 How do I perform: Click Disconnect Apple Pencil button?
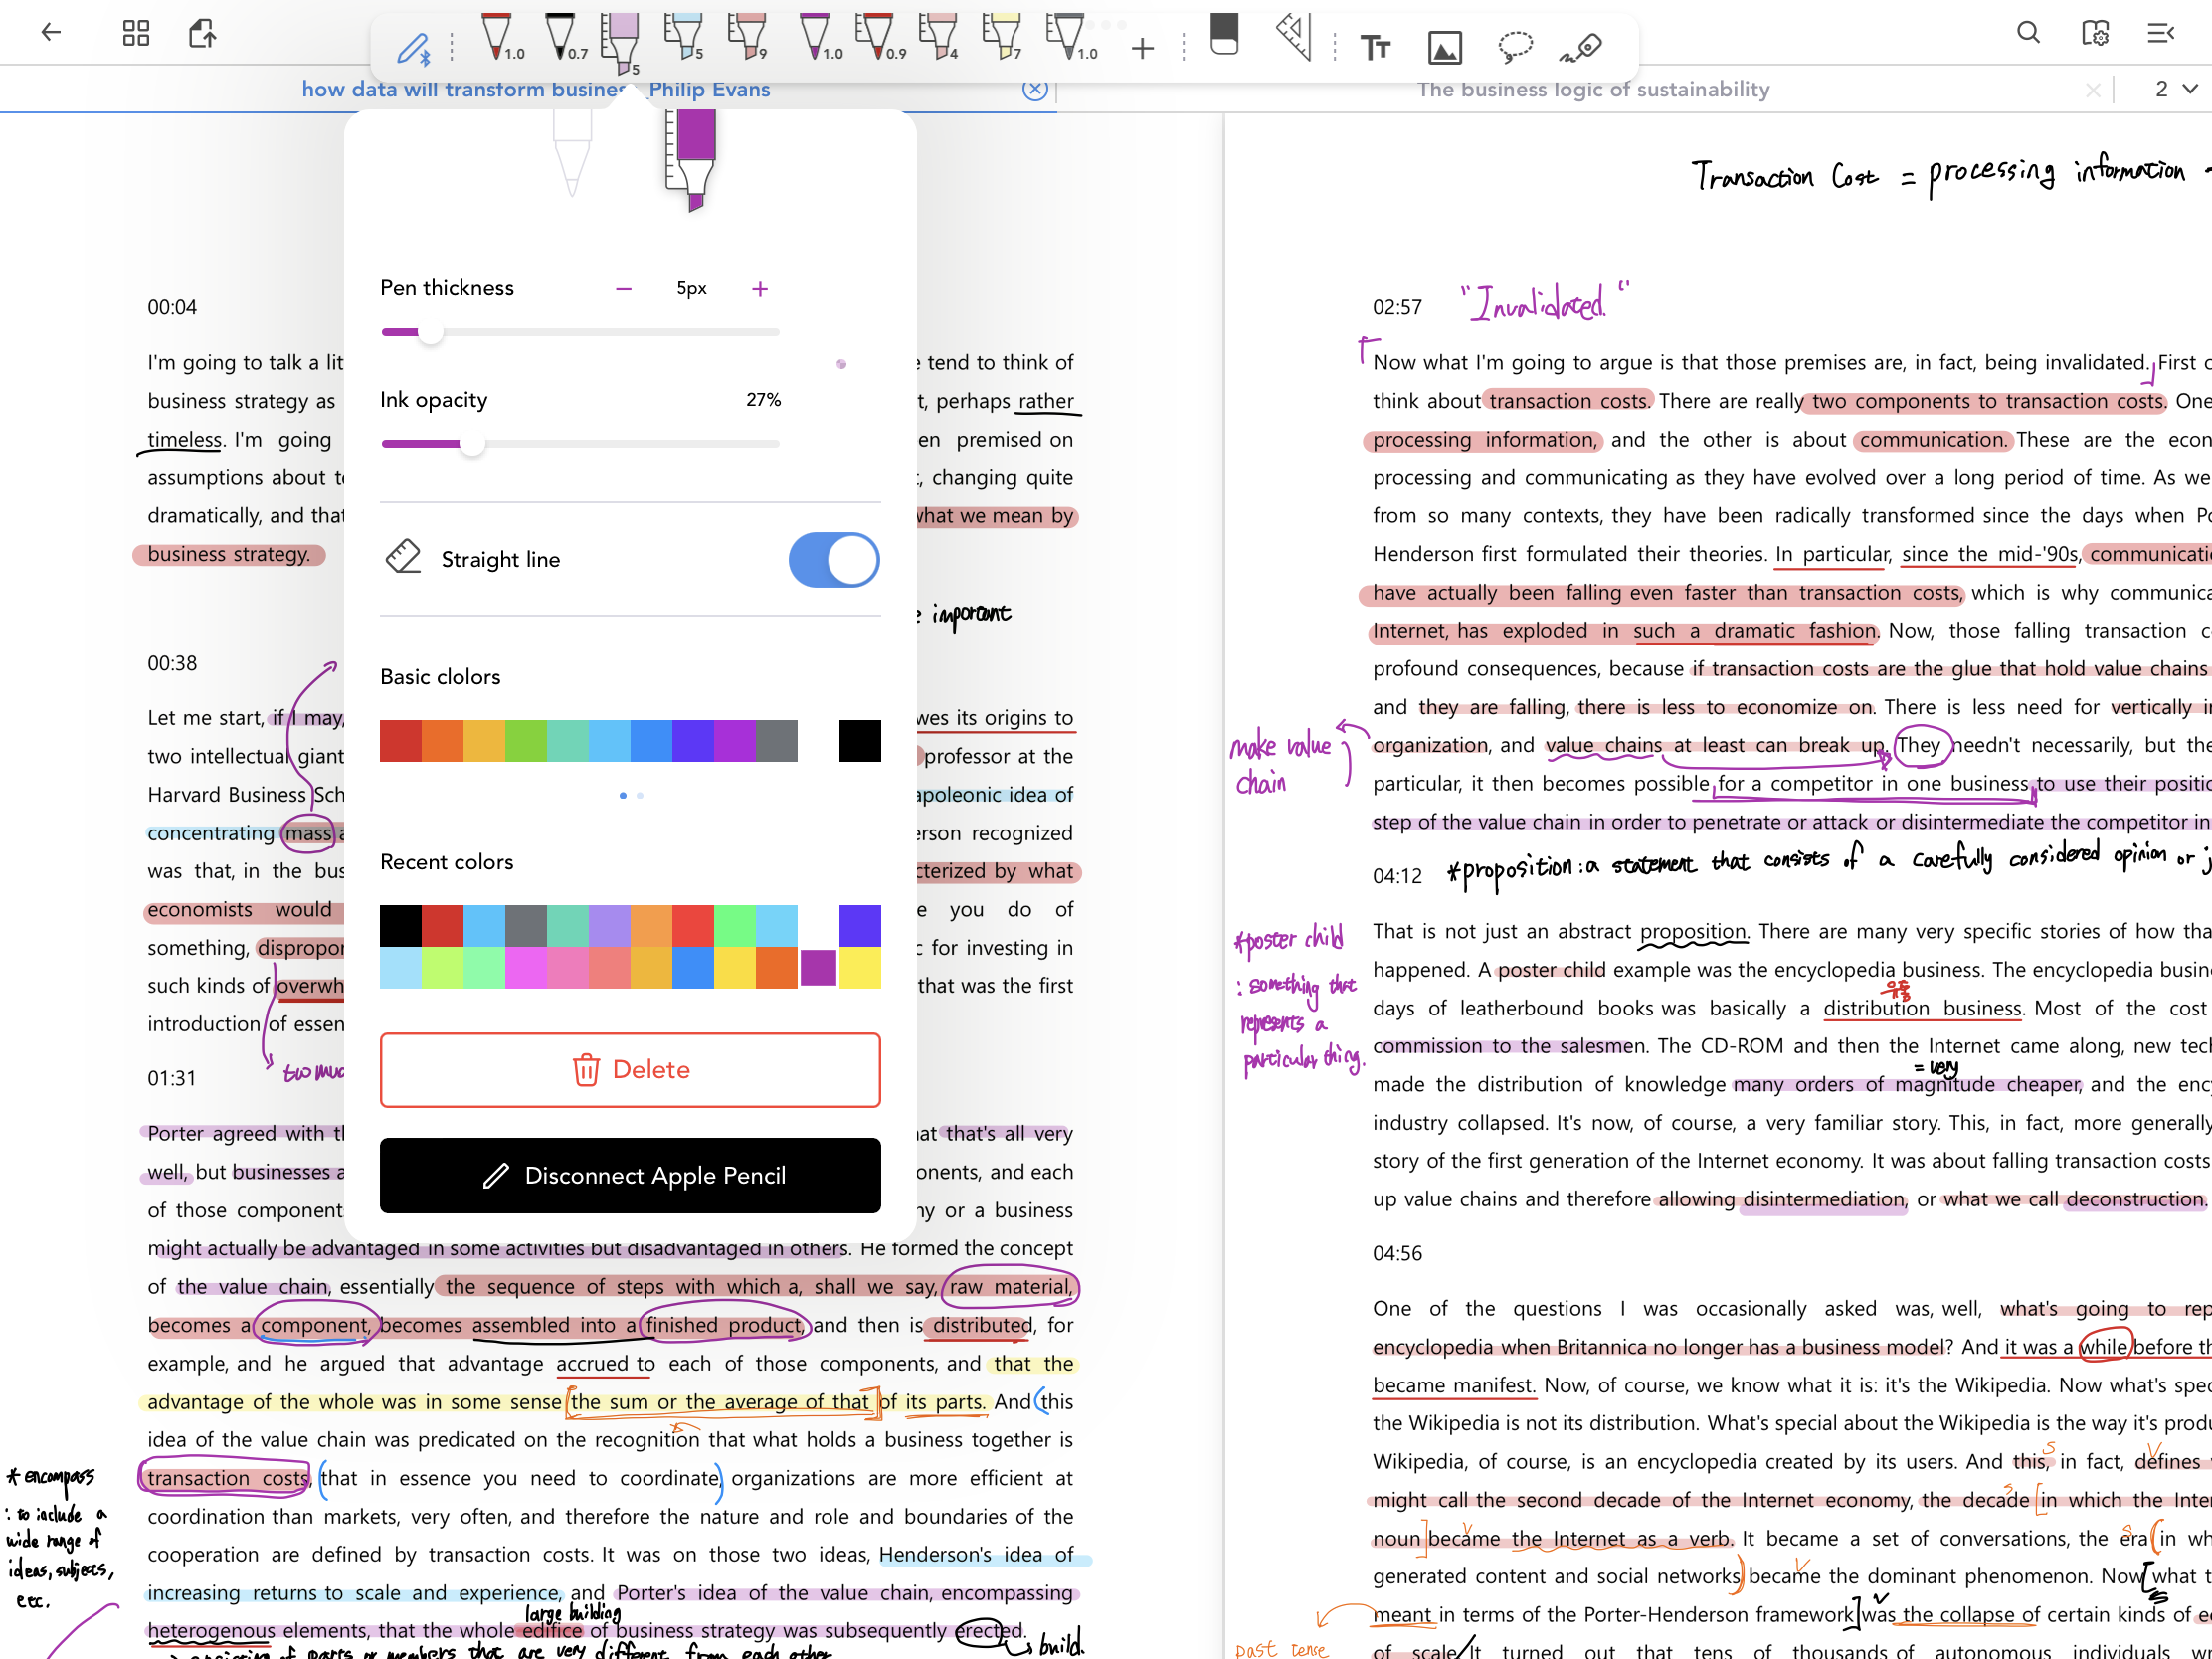point(630,1176)
